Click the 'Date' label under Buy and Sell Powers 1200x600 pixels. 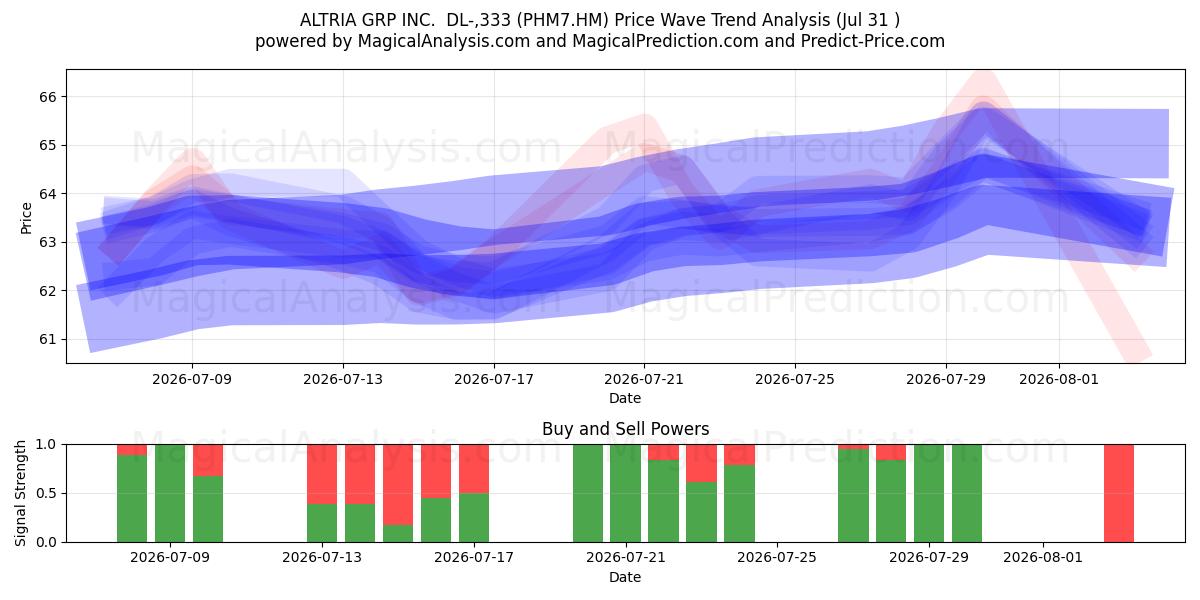click(x=625, y=577)
